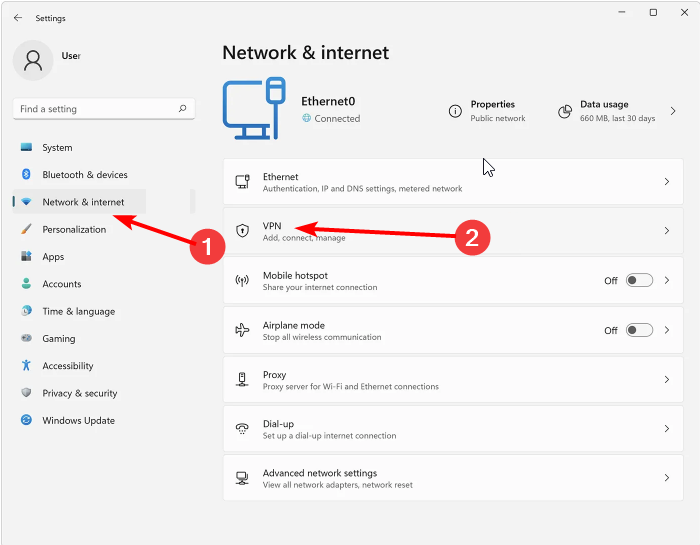Click the Gaming controller icon

tap(26, 338)
